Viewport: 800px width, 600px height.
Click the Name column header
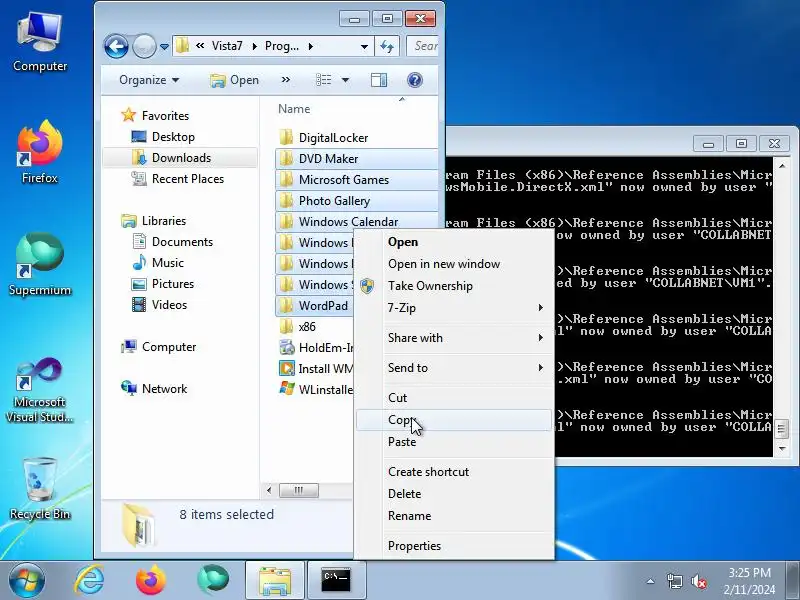pos(294,109)
